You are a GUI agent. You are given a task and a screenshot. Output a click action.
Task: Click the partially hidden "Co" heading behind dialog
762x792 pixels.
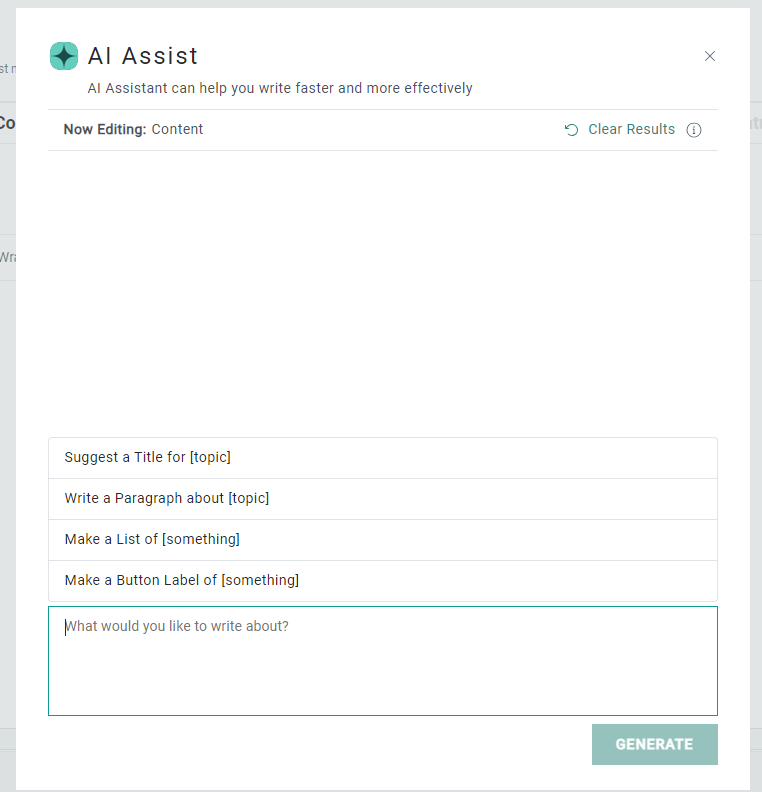click(x=7, y=123)
